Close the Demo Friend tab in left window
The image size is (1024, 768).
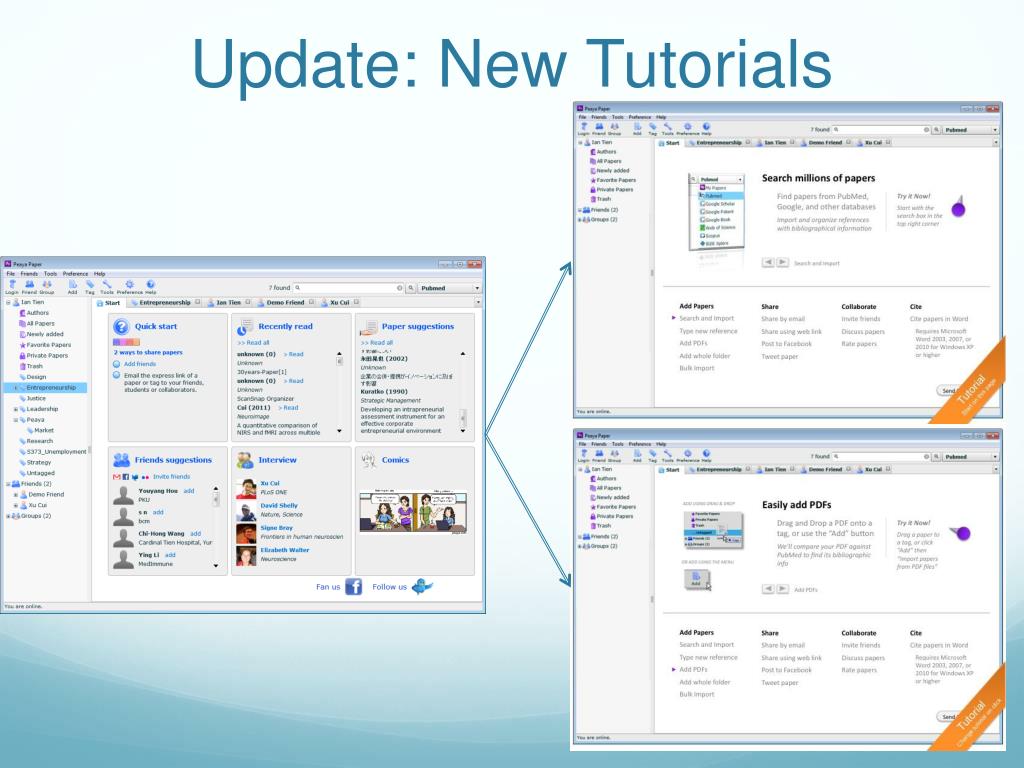pyautogui.click(x=312, y=302)
